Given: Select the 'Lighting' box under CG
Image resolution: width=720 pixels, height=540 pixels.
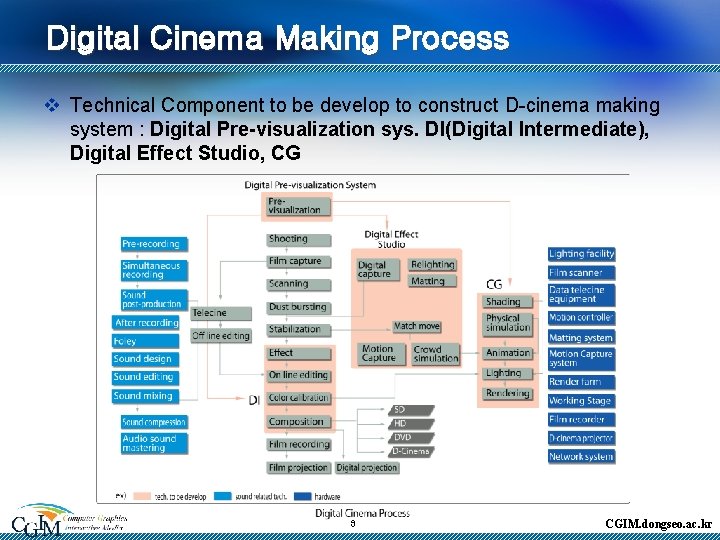Looking at the screenshot, I should coord(507,373).
